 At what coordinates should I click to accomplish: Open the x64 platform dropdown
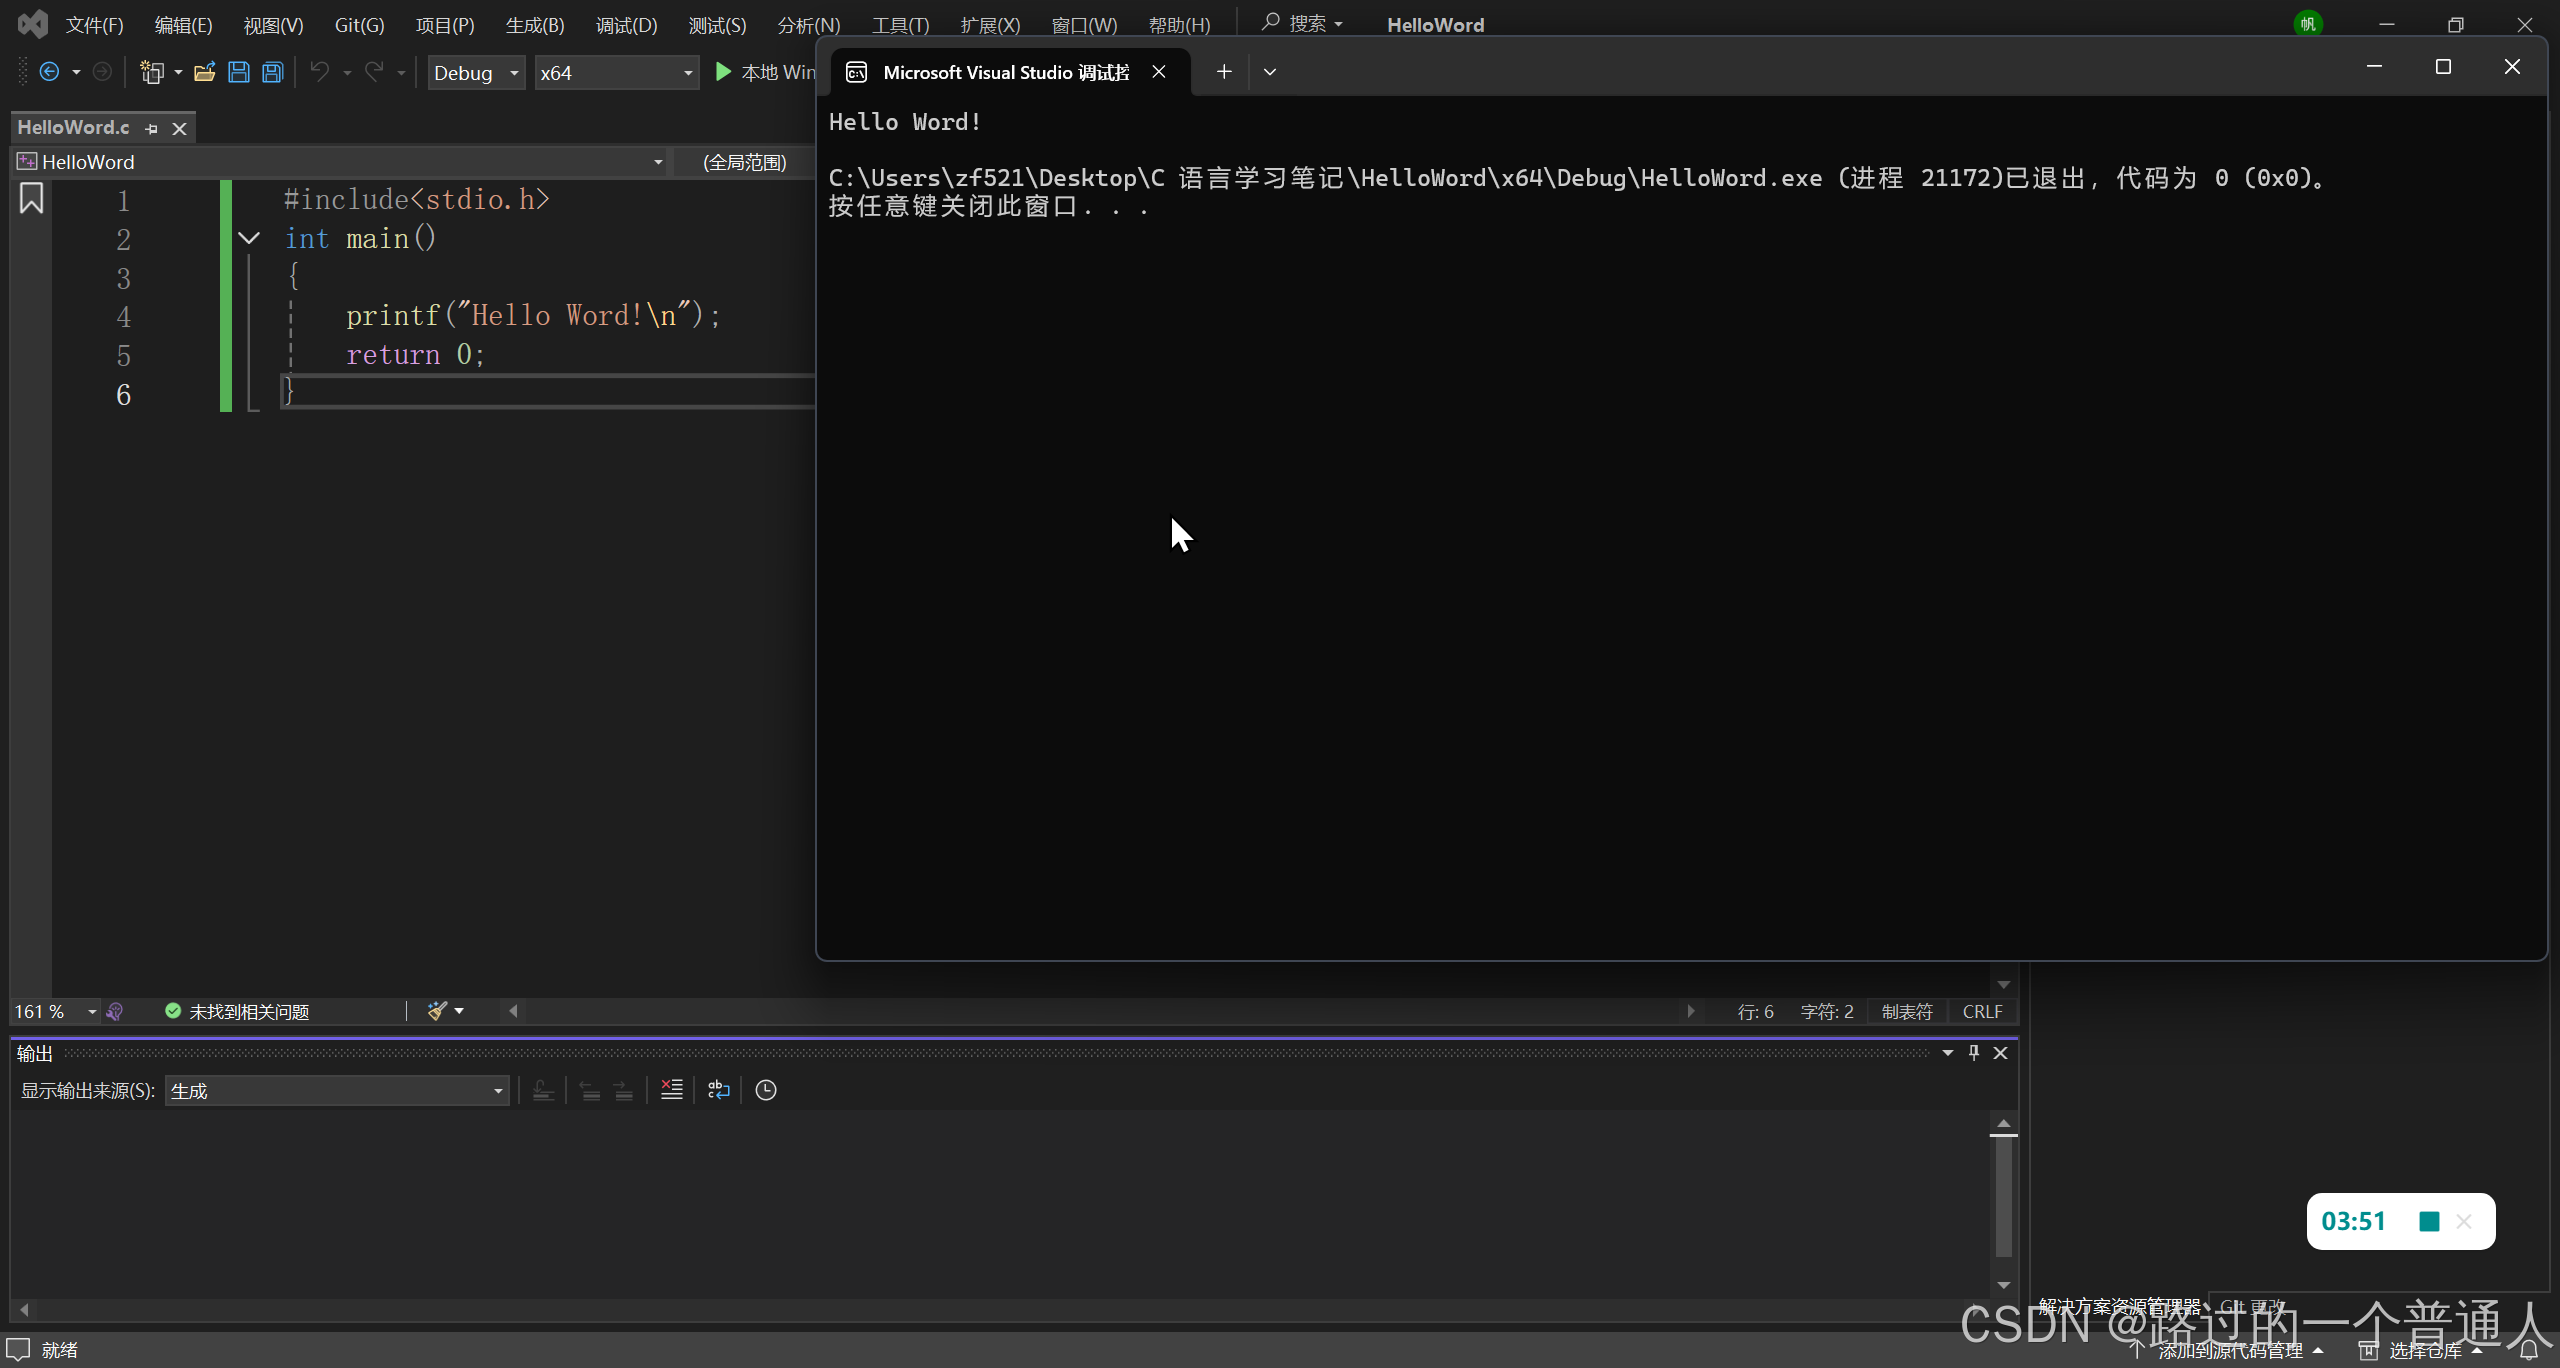(x=616, y=72)
